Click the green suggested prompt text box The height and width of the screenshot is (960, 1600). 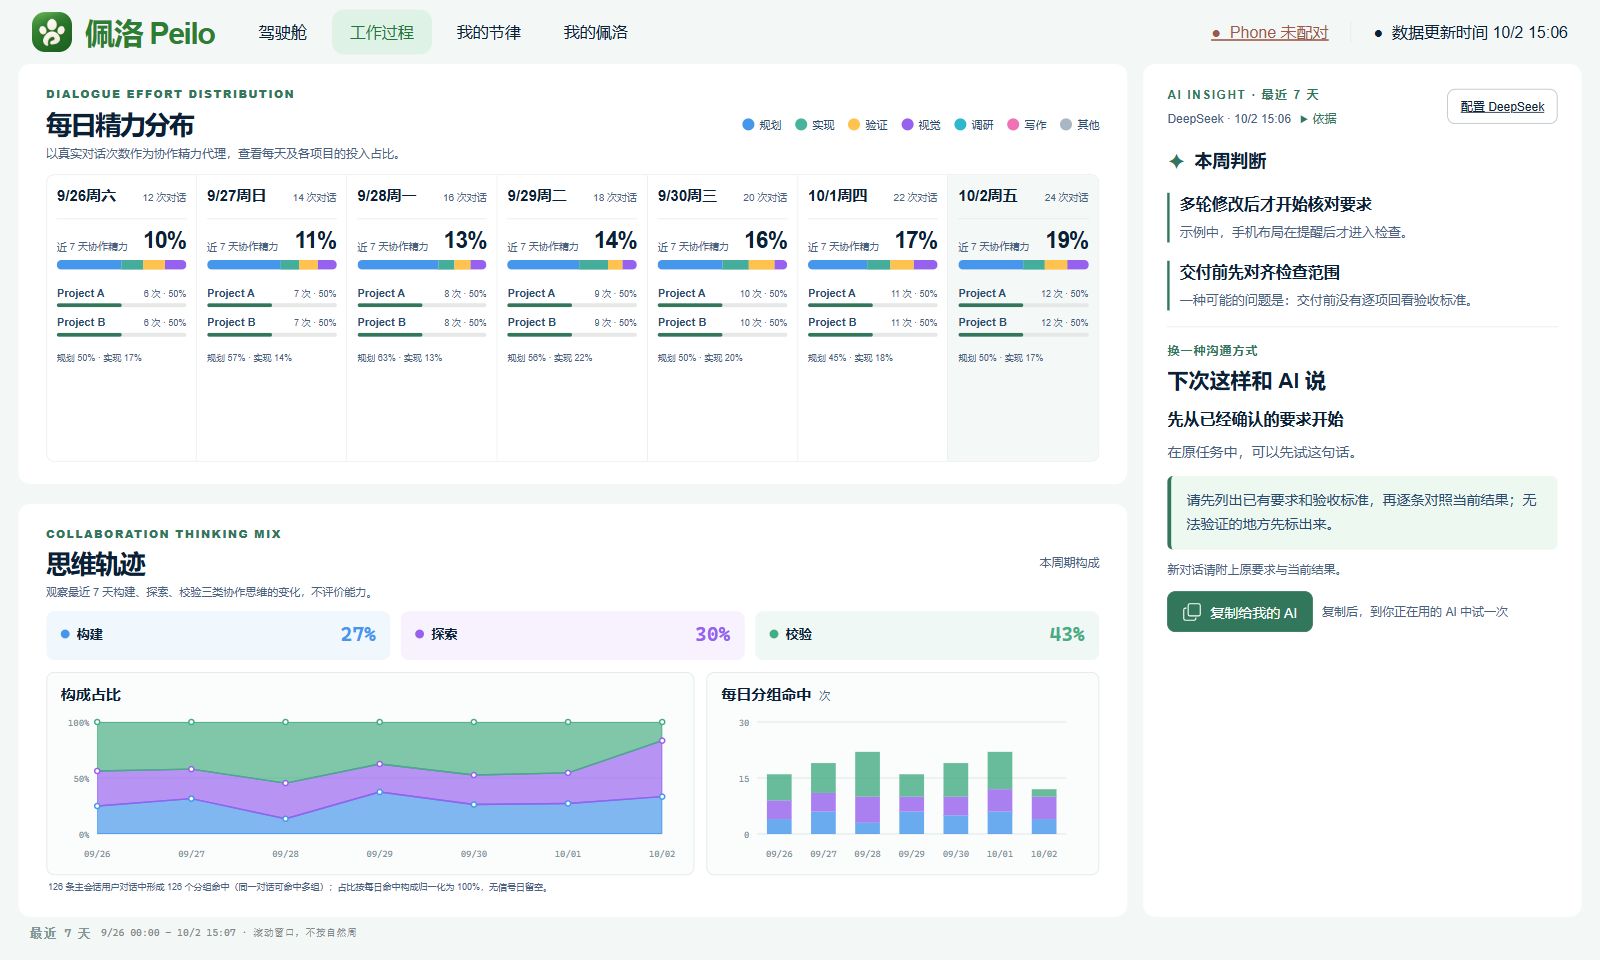(1362, 513)
